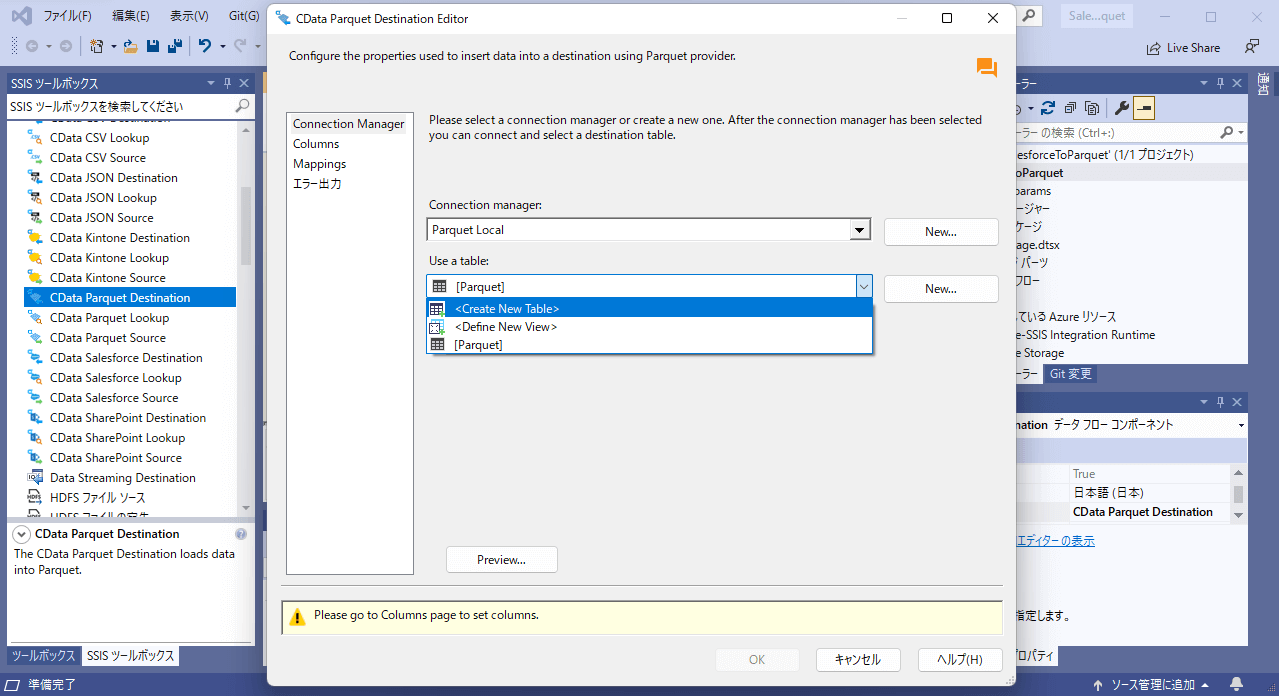Select CData Salesforce Source in toolbox
1279x696 pixels.
114,398
